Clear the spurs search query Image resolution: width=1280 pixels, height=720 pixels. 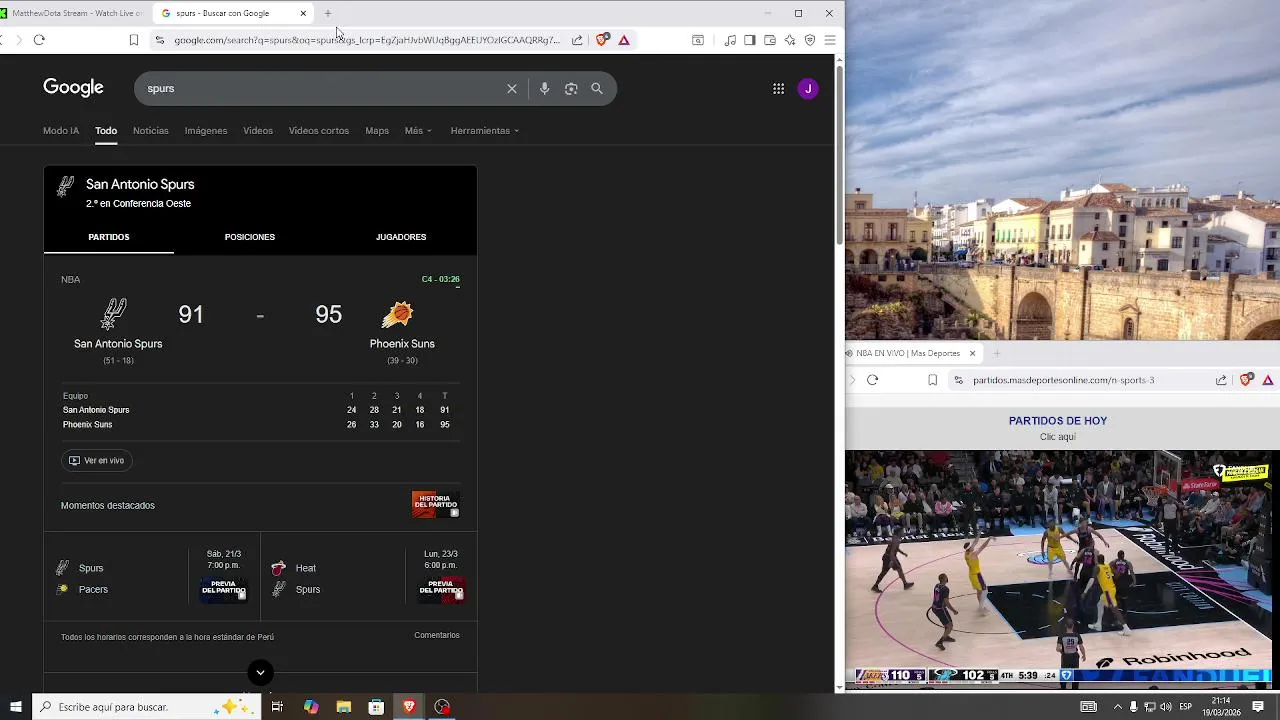(x=512, y=89)
